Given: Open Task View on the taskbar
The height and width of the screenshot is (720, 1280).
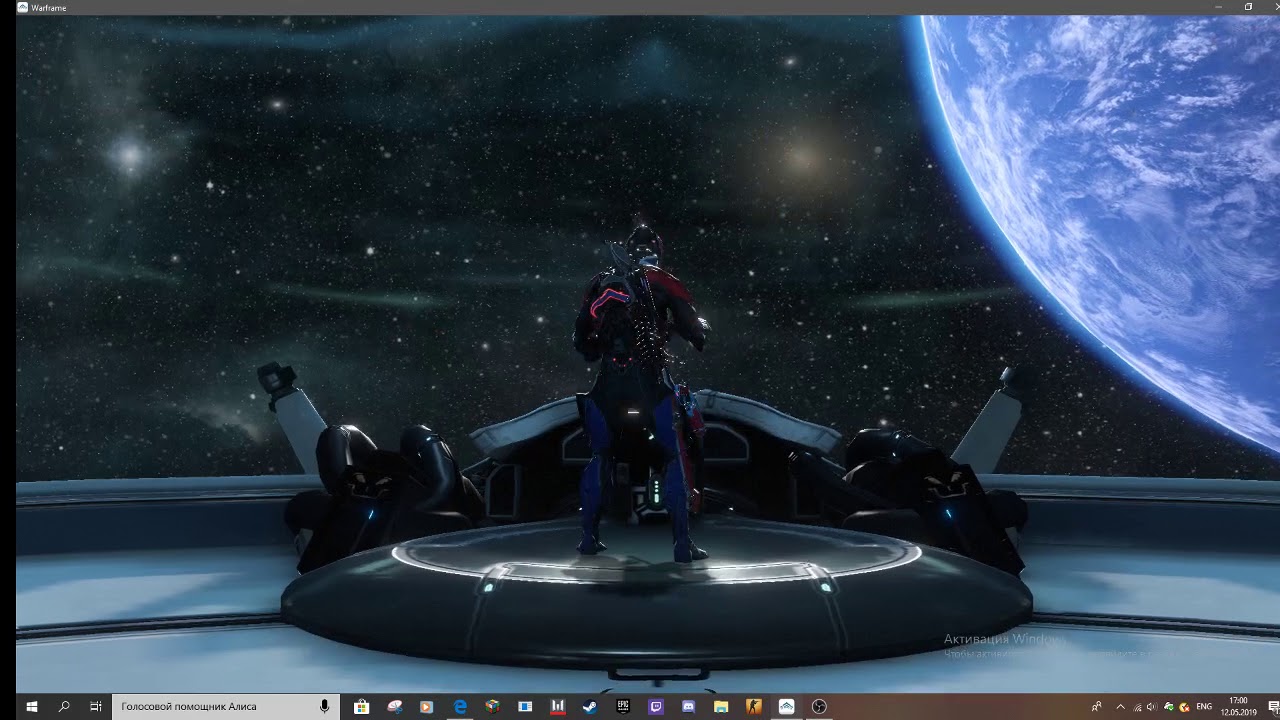Looking at the screenshot, I should tap(96, 706).
